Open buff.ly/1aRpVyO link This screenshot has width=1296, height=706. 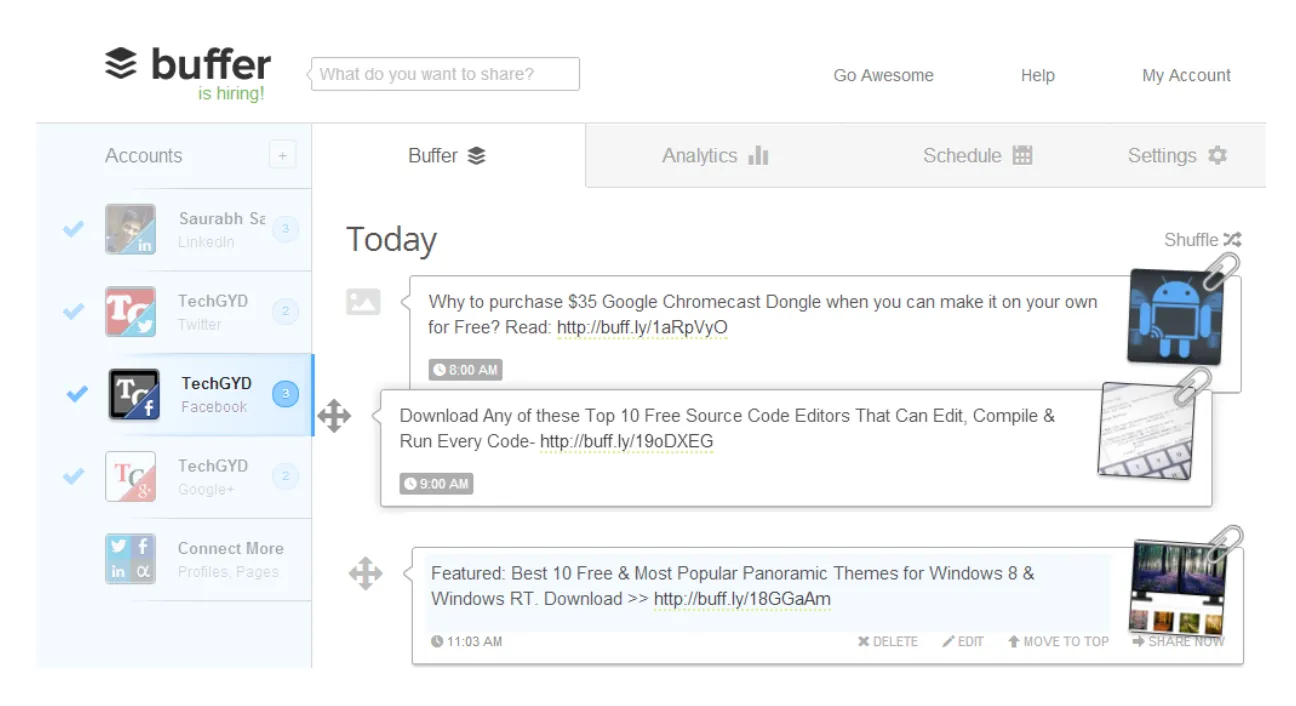point(642,328)
